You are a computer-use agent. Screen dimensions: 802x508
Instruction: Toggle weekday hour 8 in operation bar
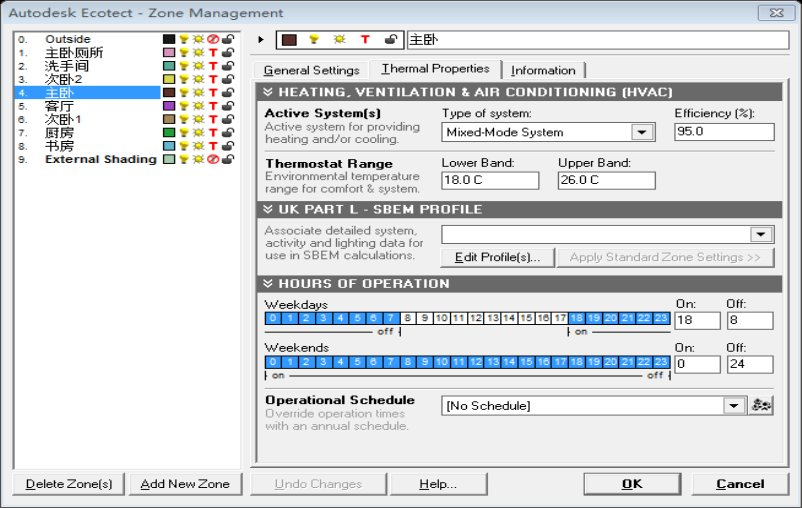(x=407, y=318)
